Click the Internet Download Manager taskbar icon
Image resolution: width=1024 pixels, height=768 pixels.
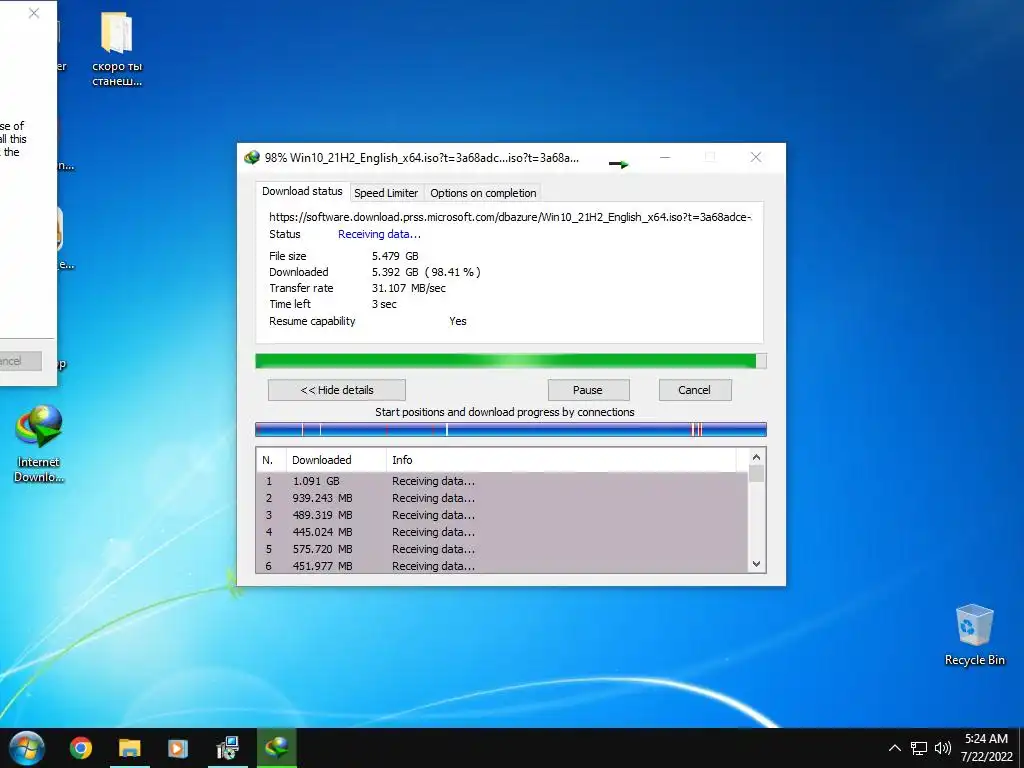tap(276, 748)
